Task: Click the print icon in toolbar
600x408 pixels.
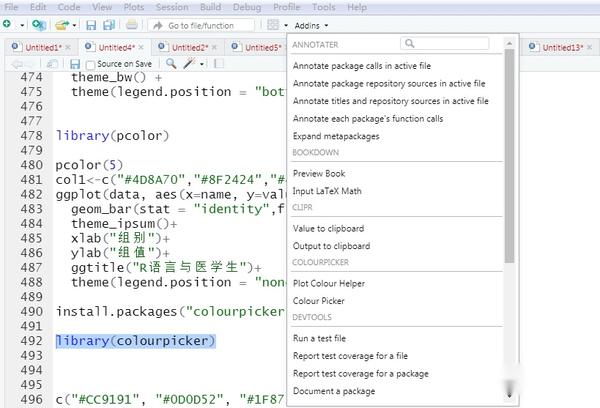Action: pyautogui.click(x=133, y=24)
